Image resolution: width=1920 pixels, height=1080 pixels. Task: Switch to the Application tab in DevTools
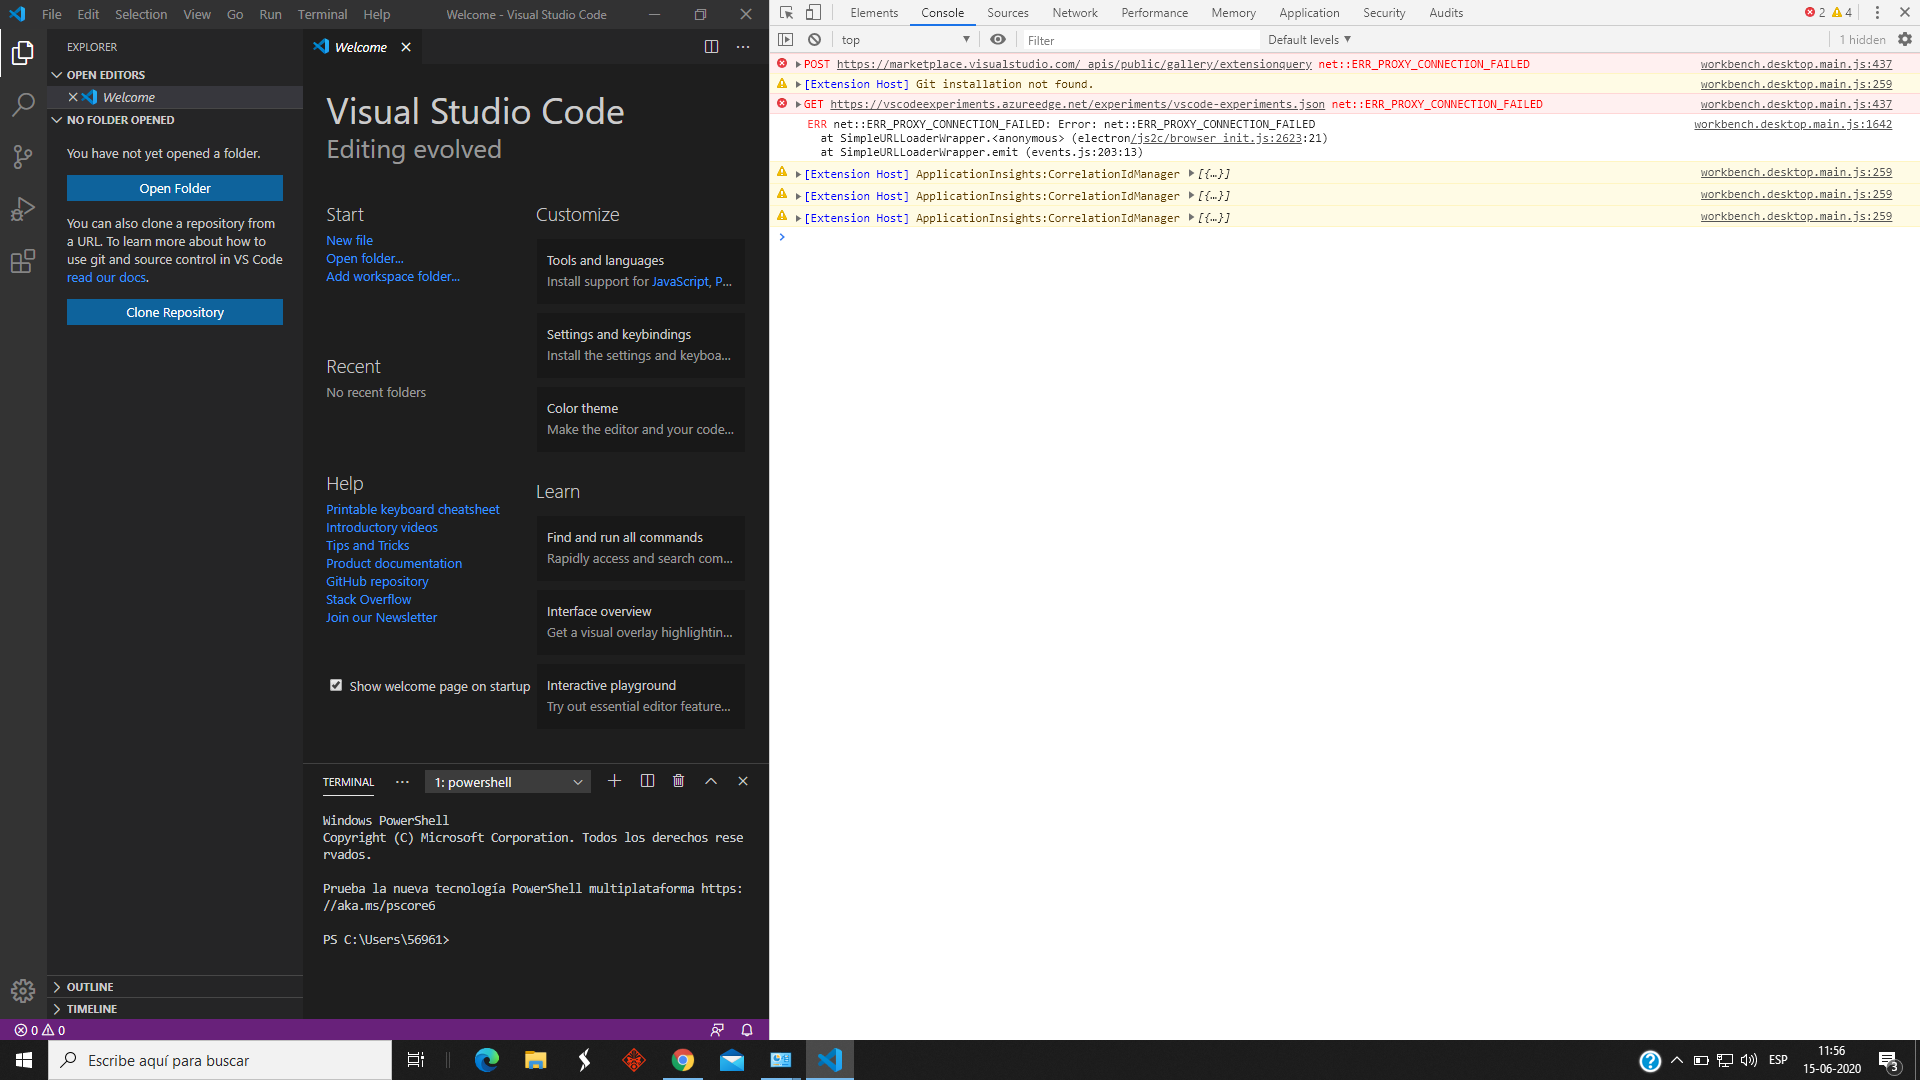pos(1309,13)
